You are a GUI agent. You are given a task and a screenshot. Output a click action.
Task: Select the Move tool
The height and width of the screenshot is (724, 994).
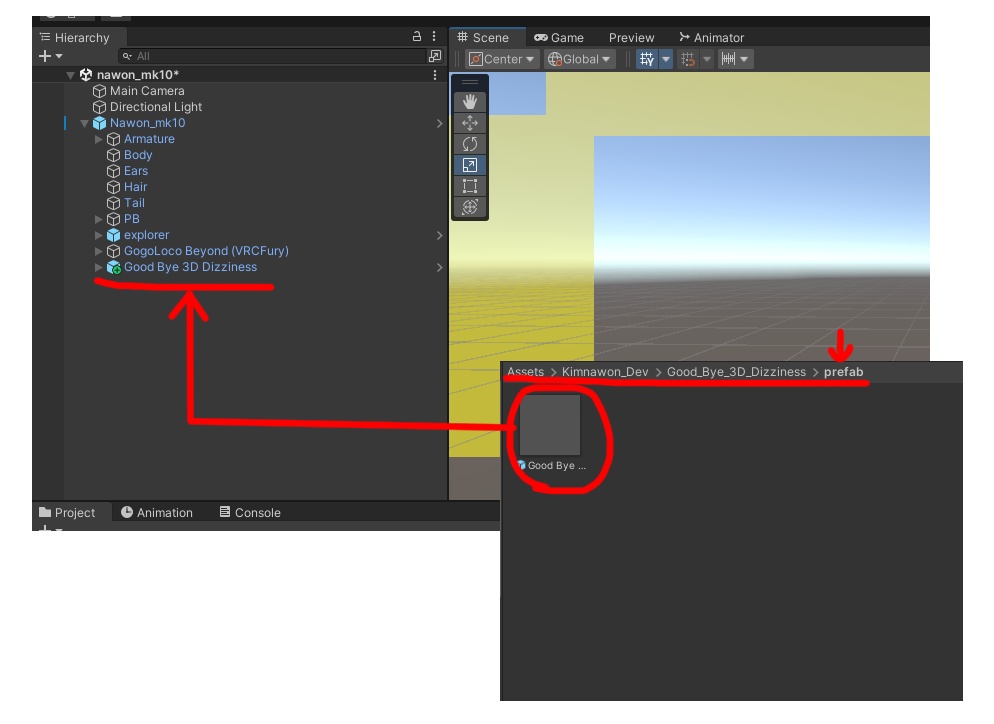pyautogui.click(x=470, y=123)
